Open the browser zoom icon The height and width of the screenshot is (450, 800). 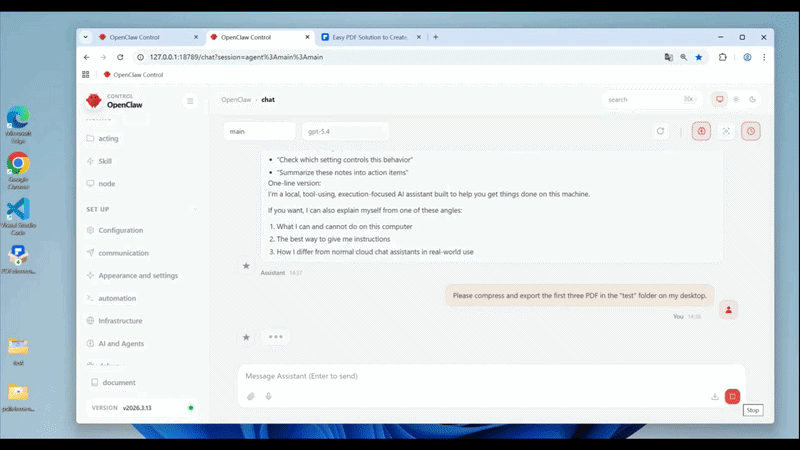coord(684,57)
